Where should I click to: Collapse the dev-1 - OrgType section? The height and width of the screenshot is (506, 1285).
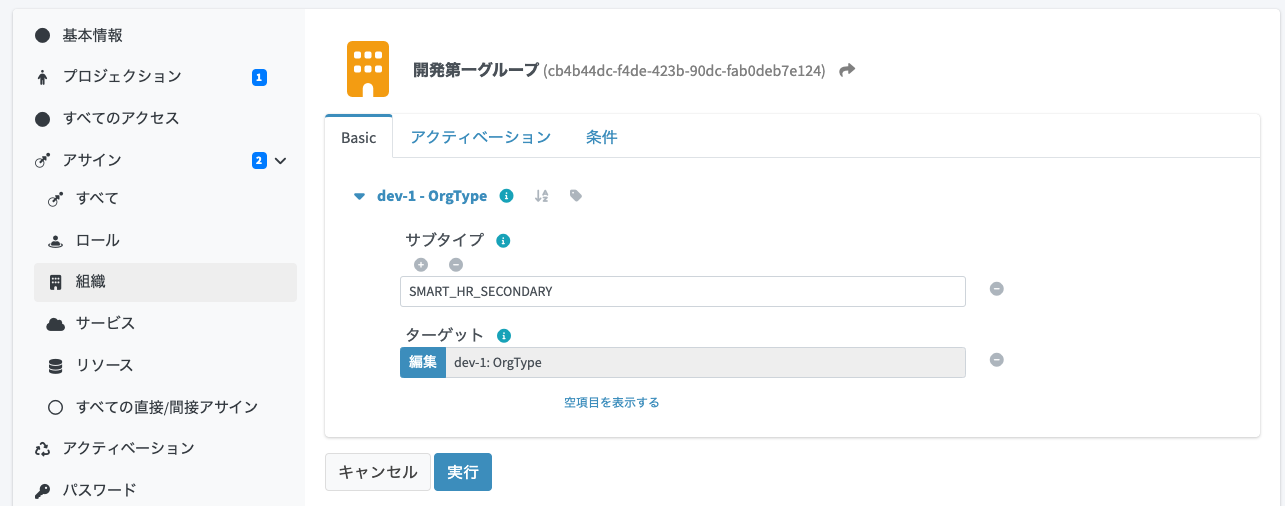click(x=360, y=196)
